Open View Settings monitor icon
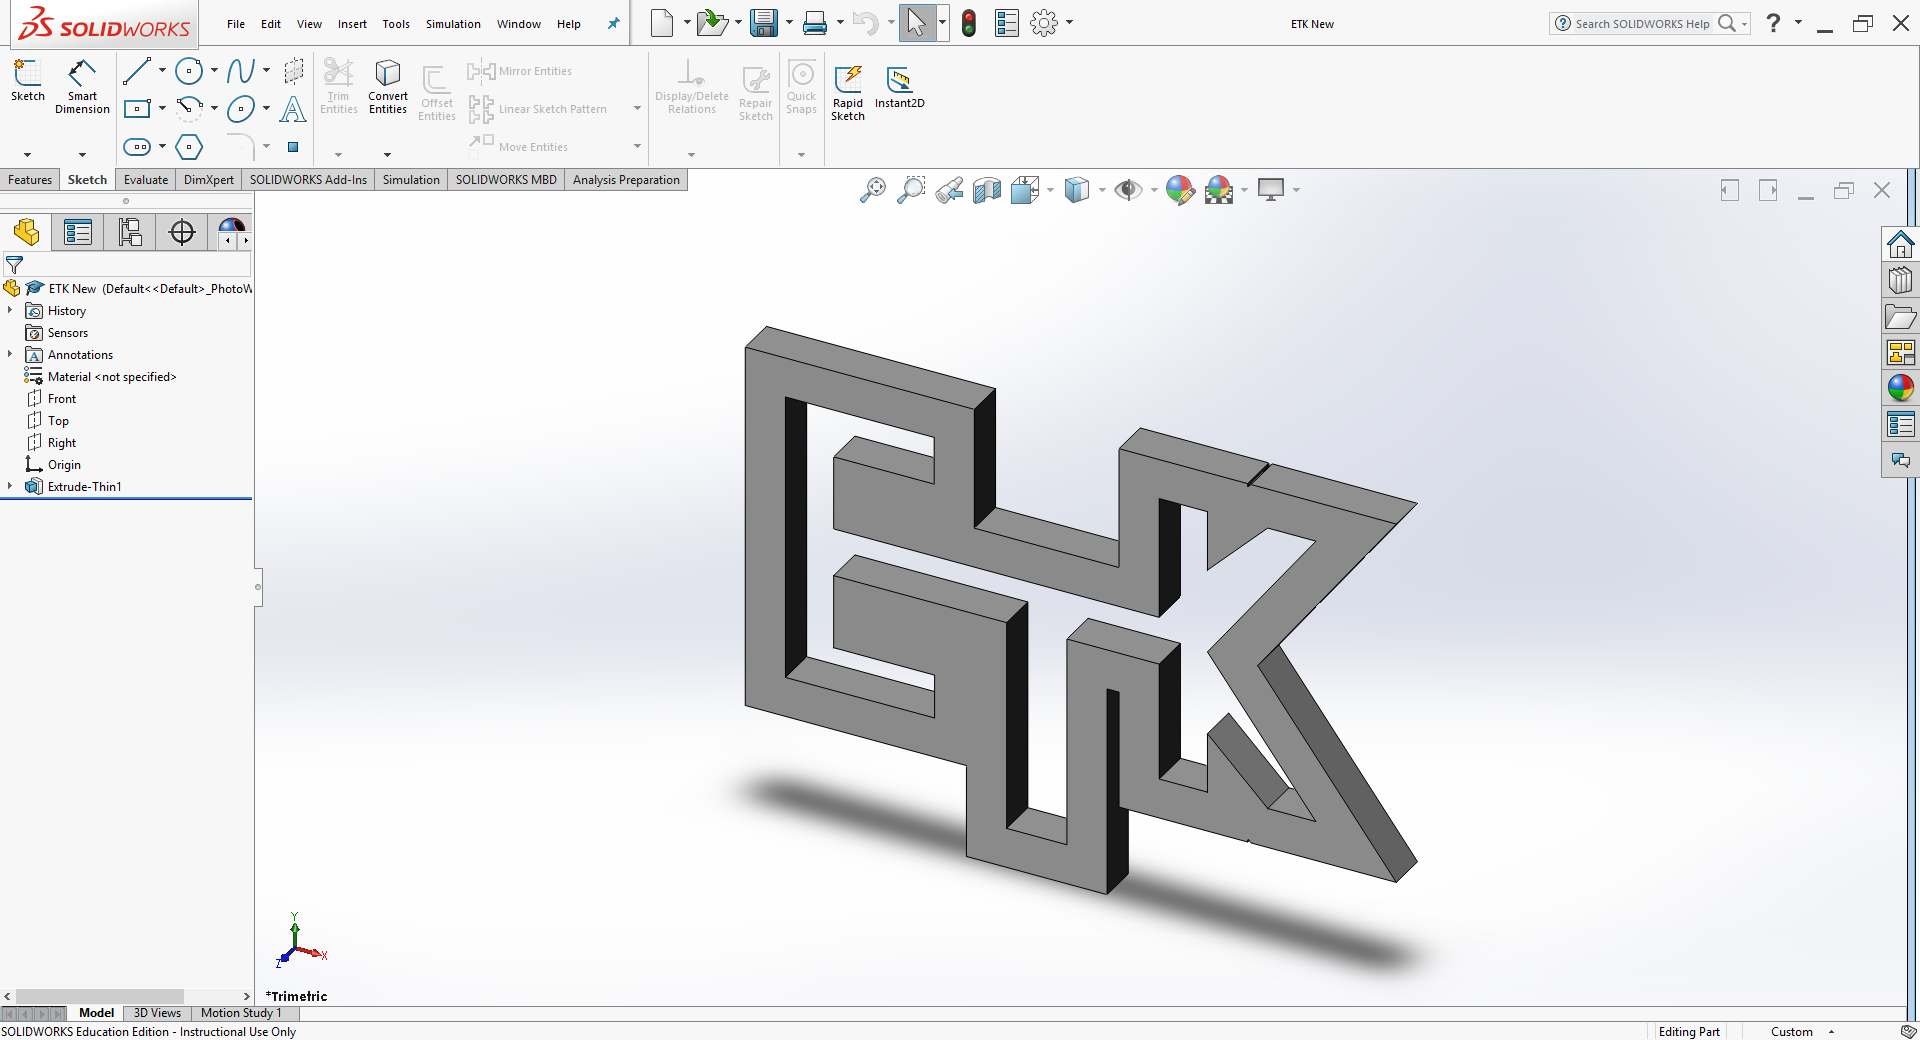This screenshot has height=1040, width=1920. coord(1271,190)
